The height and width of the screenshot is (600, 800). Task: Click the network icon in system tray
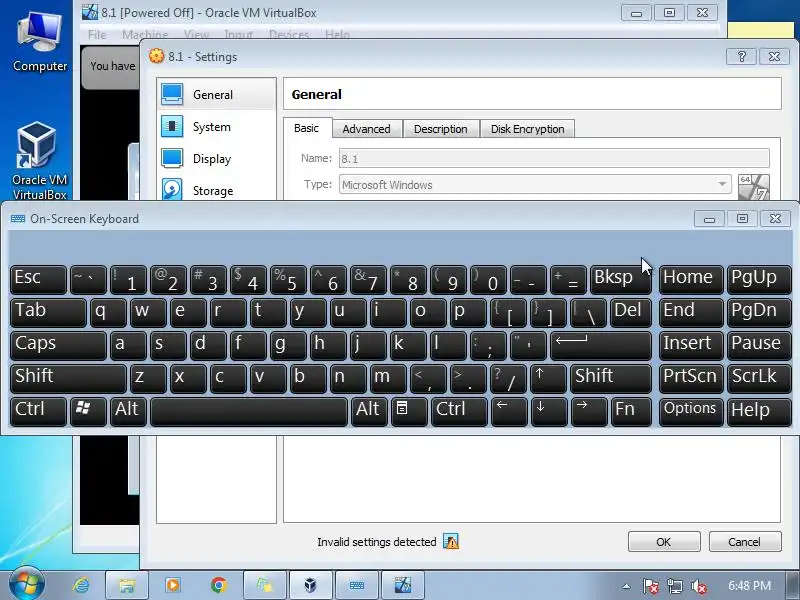pos(674,586)
